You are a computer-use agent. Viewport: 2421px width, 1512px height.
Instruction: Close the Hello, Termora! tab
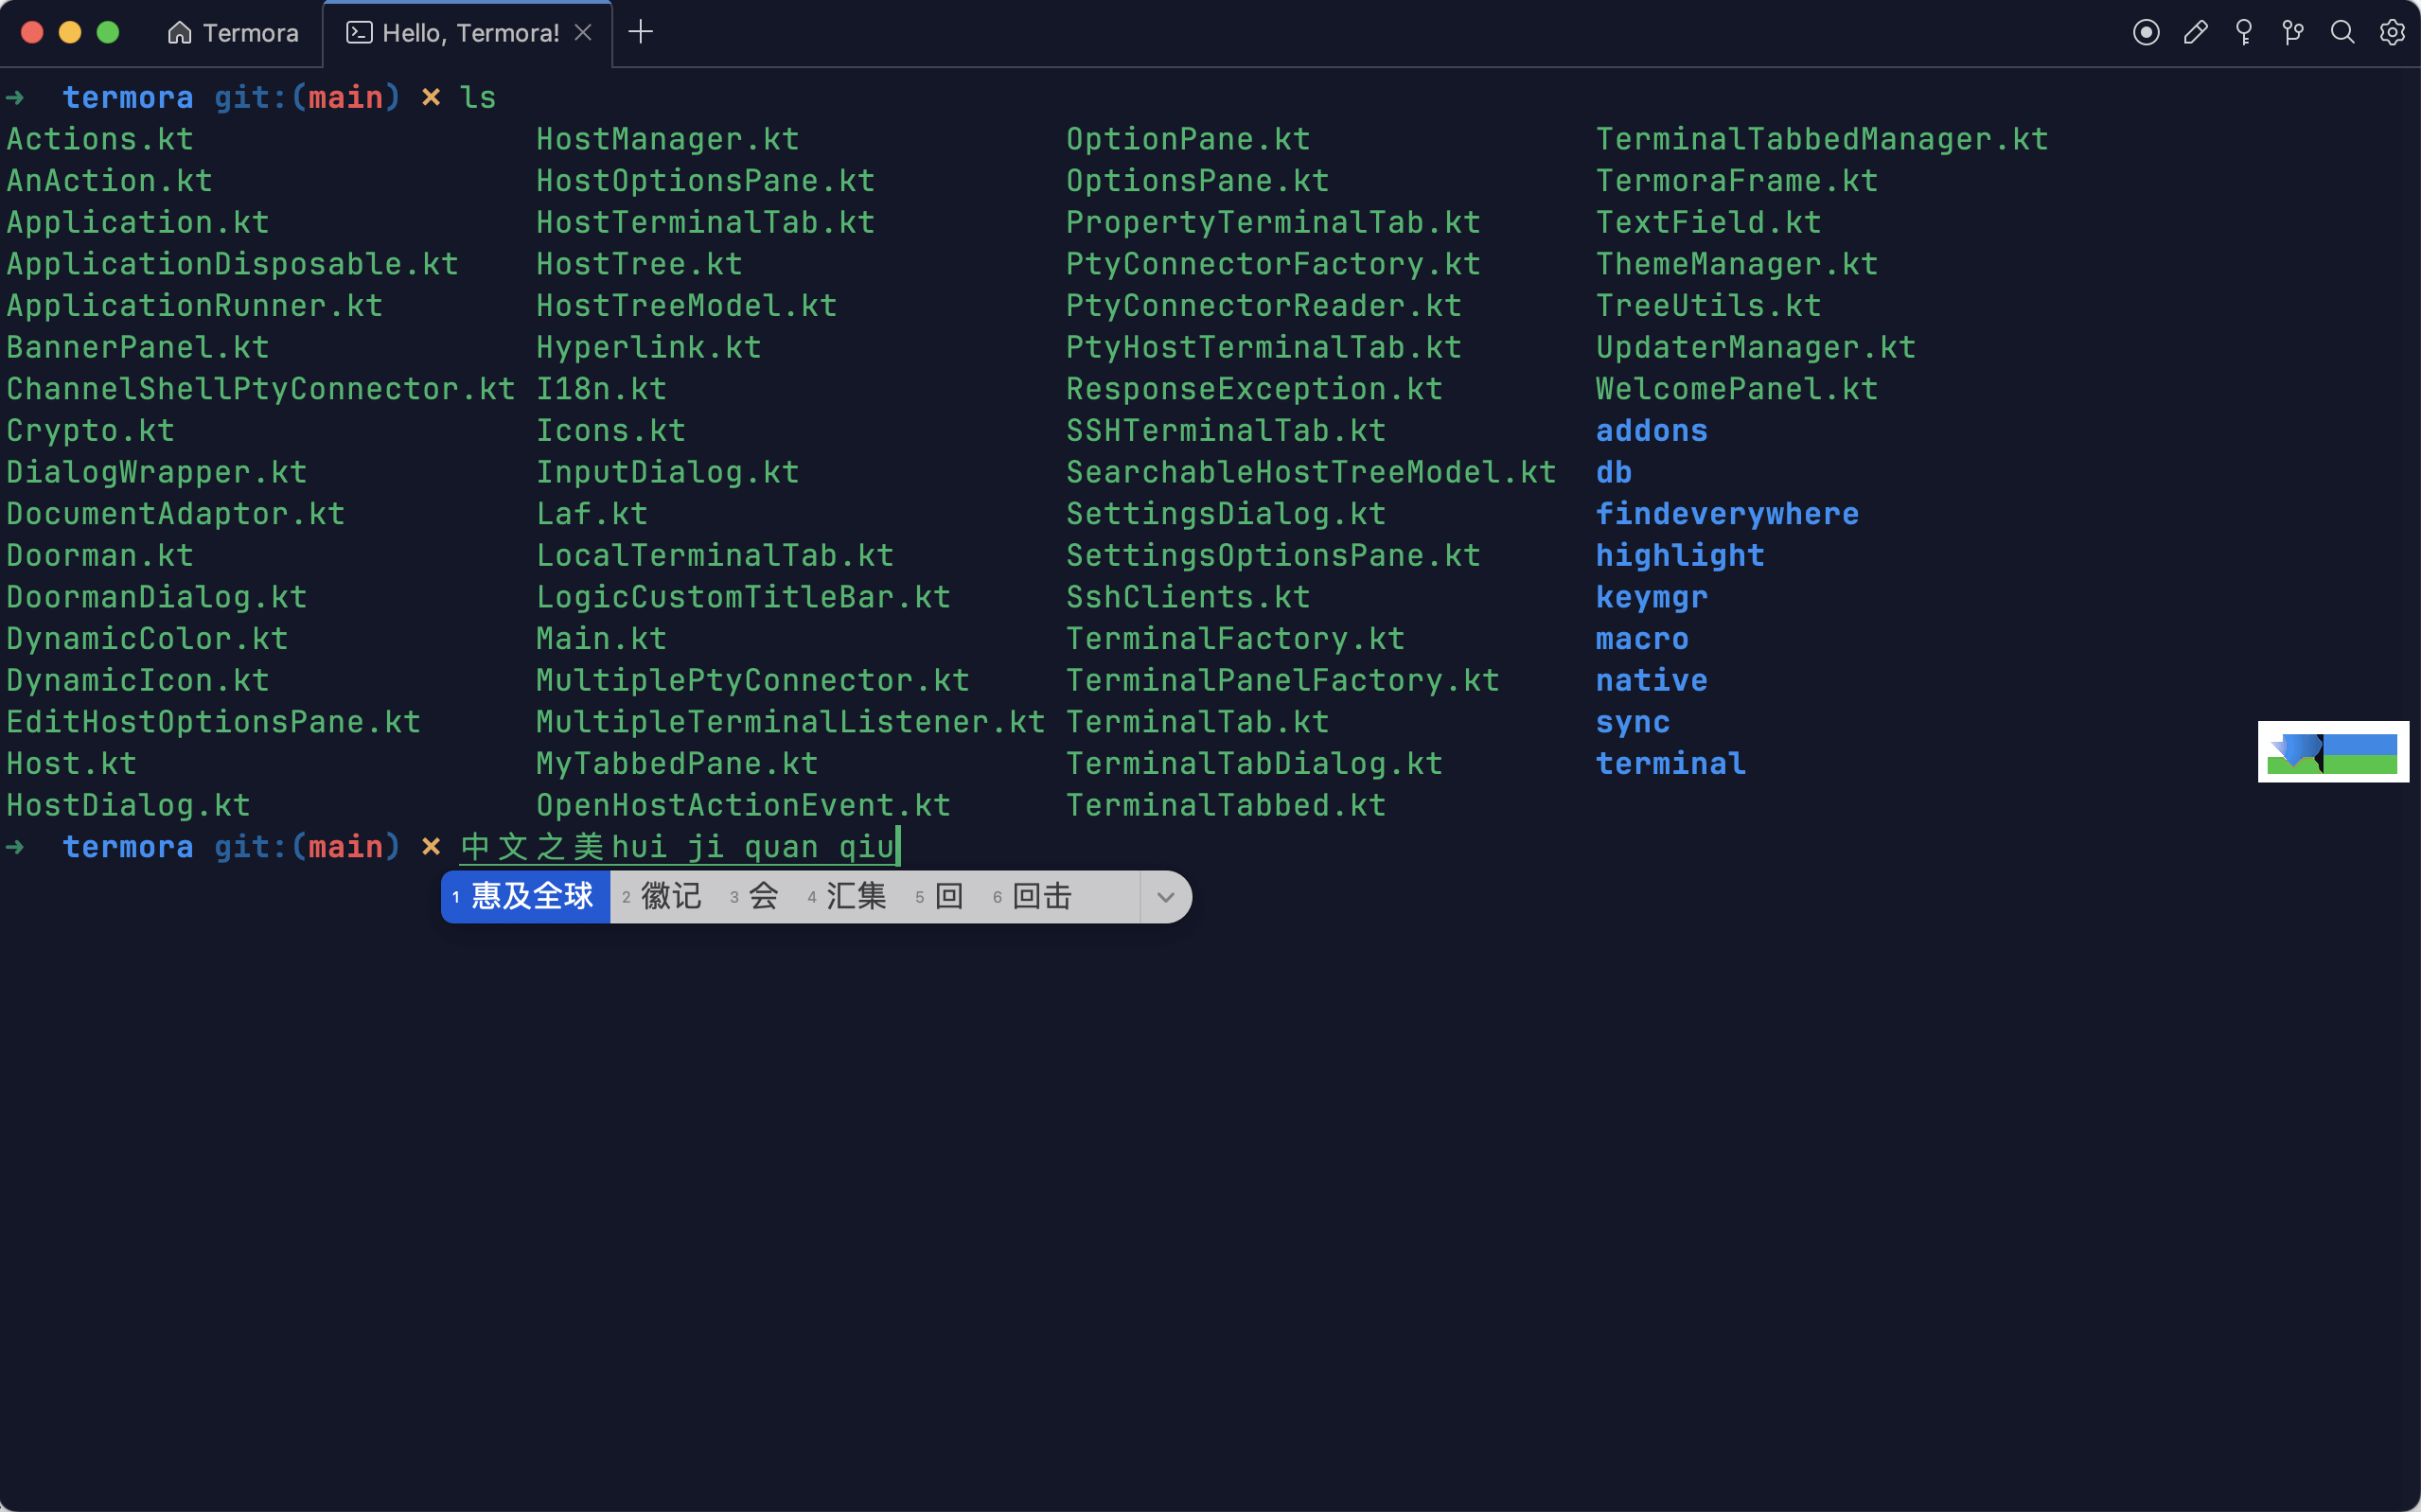[x=583, y=33]
